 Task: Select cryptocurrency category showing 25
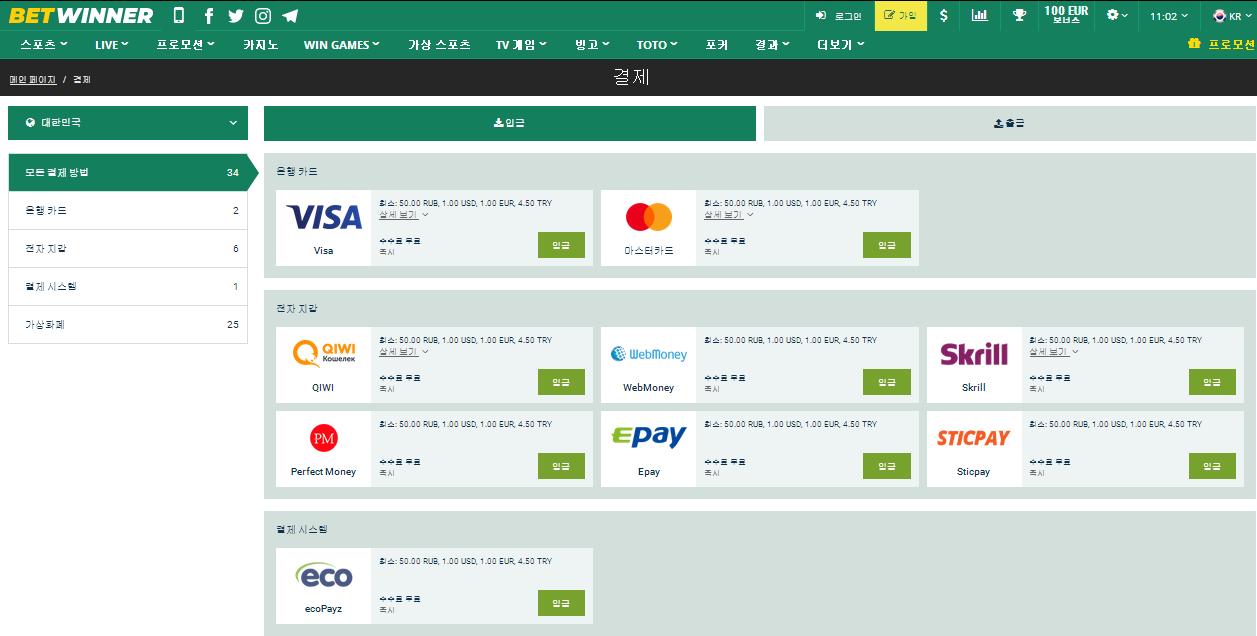coord(128,325)
